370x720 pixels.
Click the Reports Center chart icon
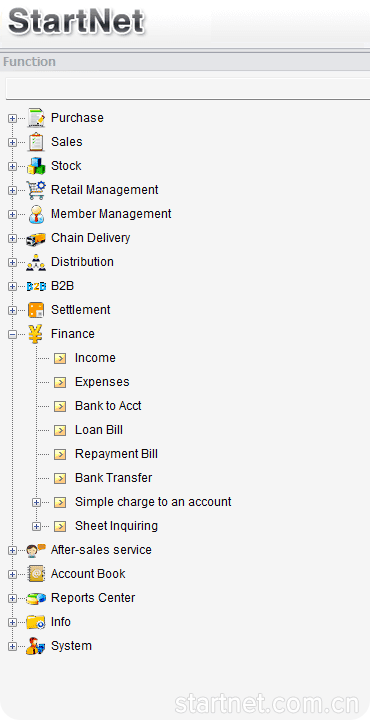coord(36,598)
